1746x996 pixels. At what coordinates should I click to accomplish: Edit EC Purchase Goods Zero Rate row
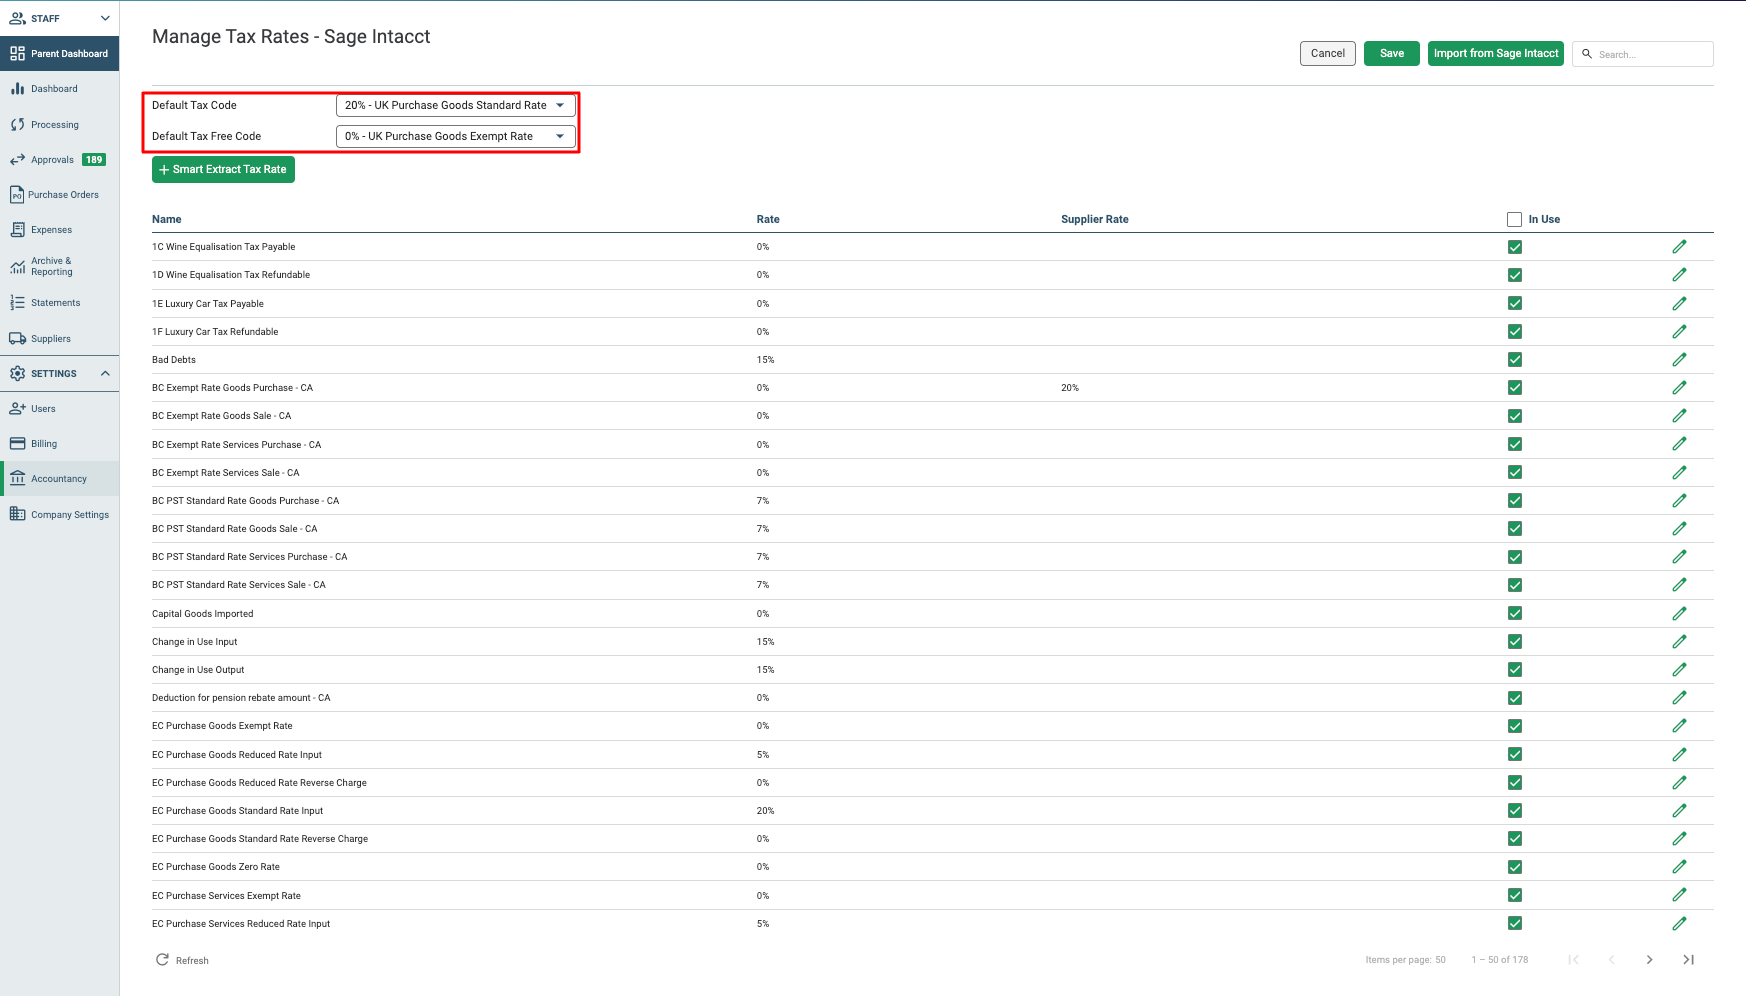1679,866
